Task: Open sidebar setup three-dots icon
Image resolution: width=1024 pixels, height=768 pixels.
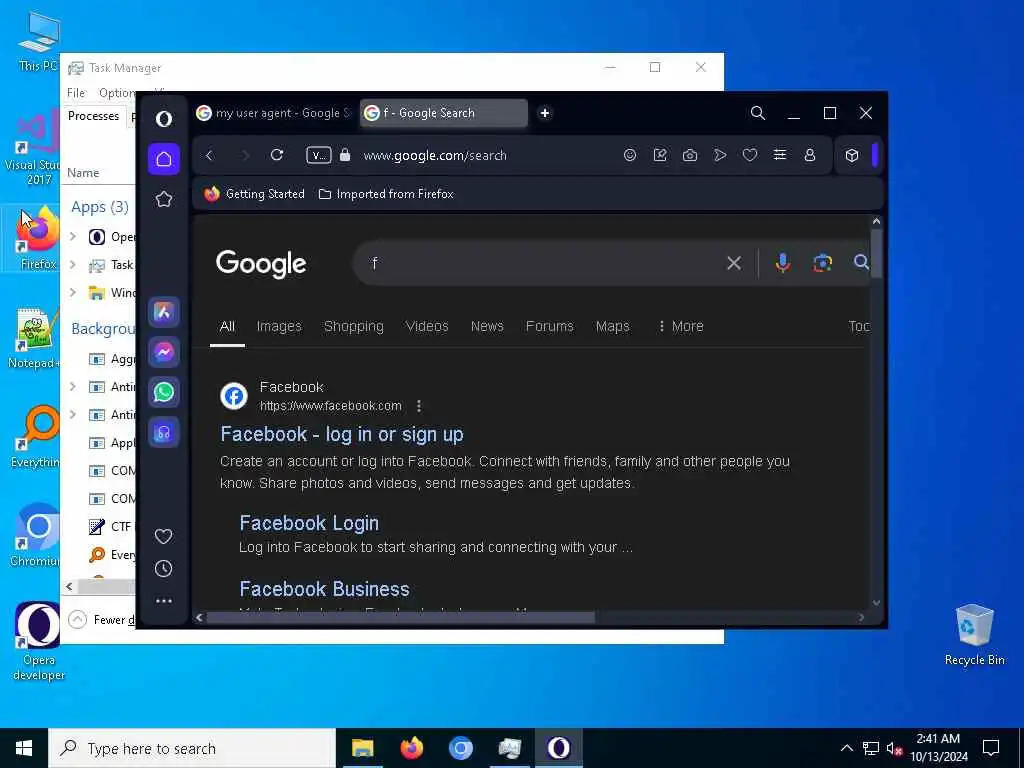Action: click(x=164, y=601)
